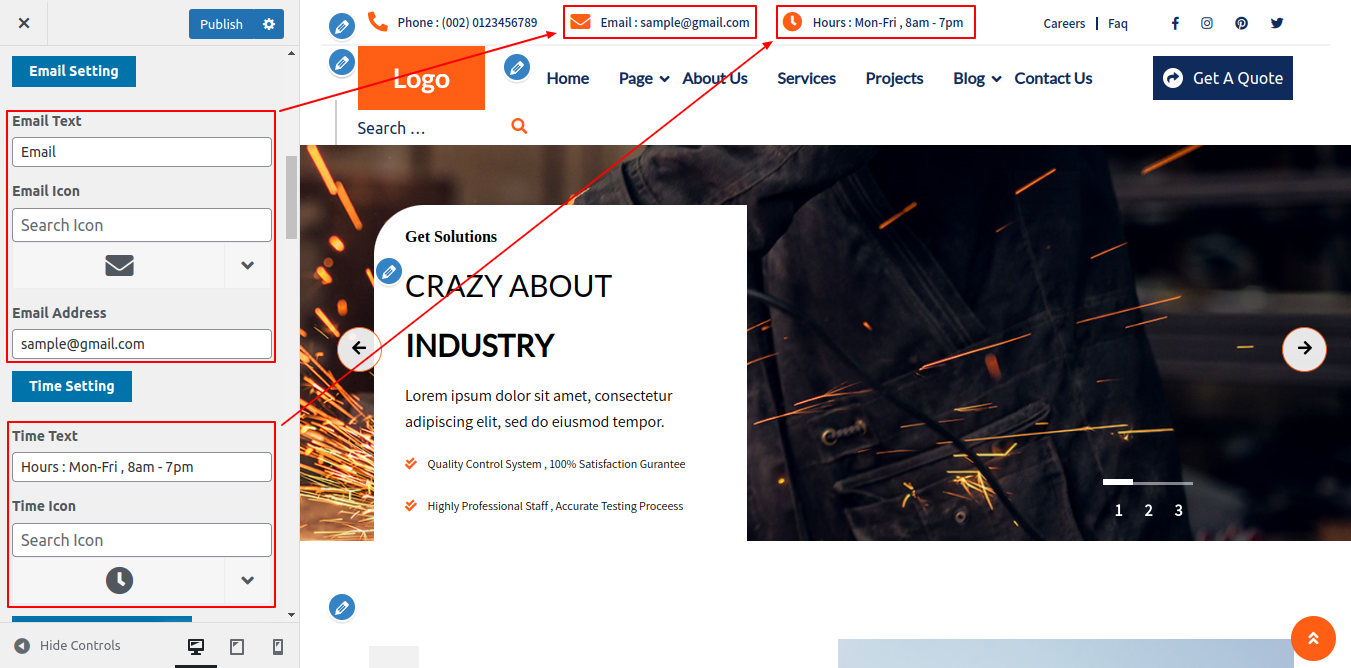Go to the next slide arrow
Viewport: 1351px width, 668px height.
1304,348
